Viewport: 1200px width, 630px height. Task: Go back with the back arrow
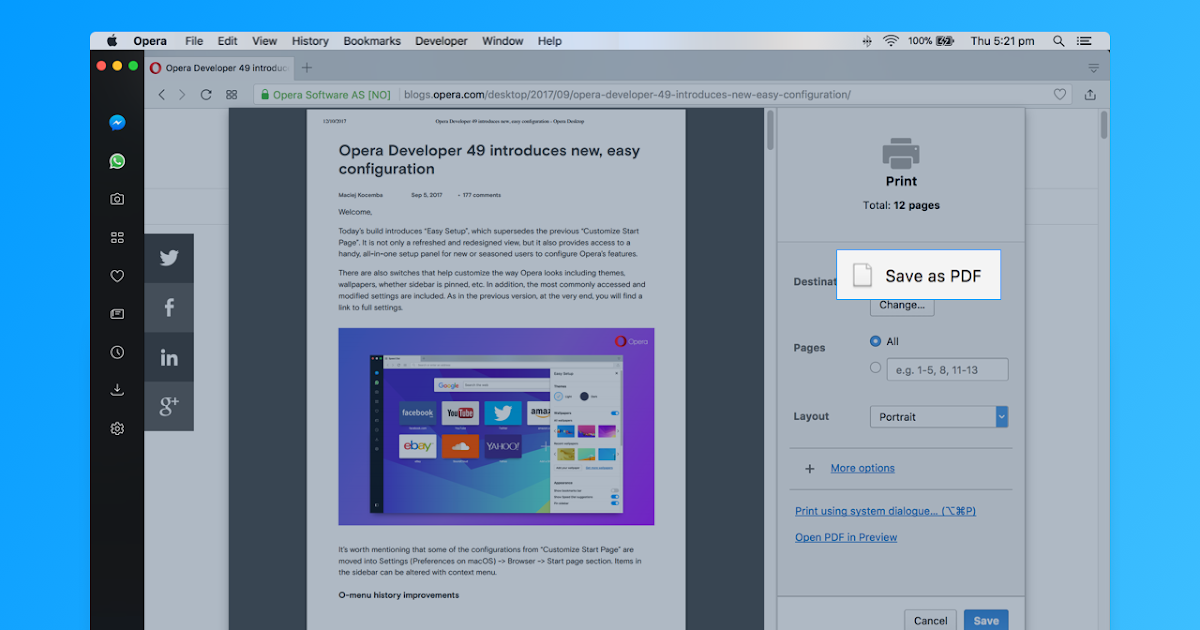coord(161,94)
